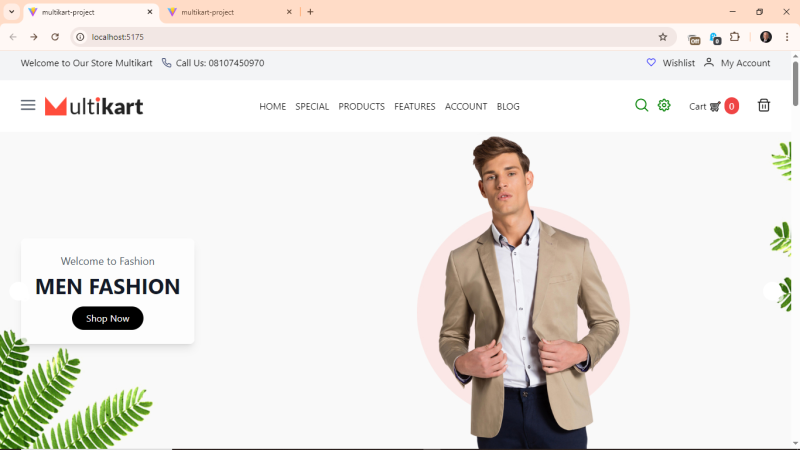Click the Shop Now button

click(107, 318)
